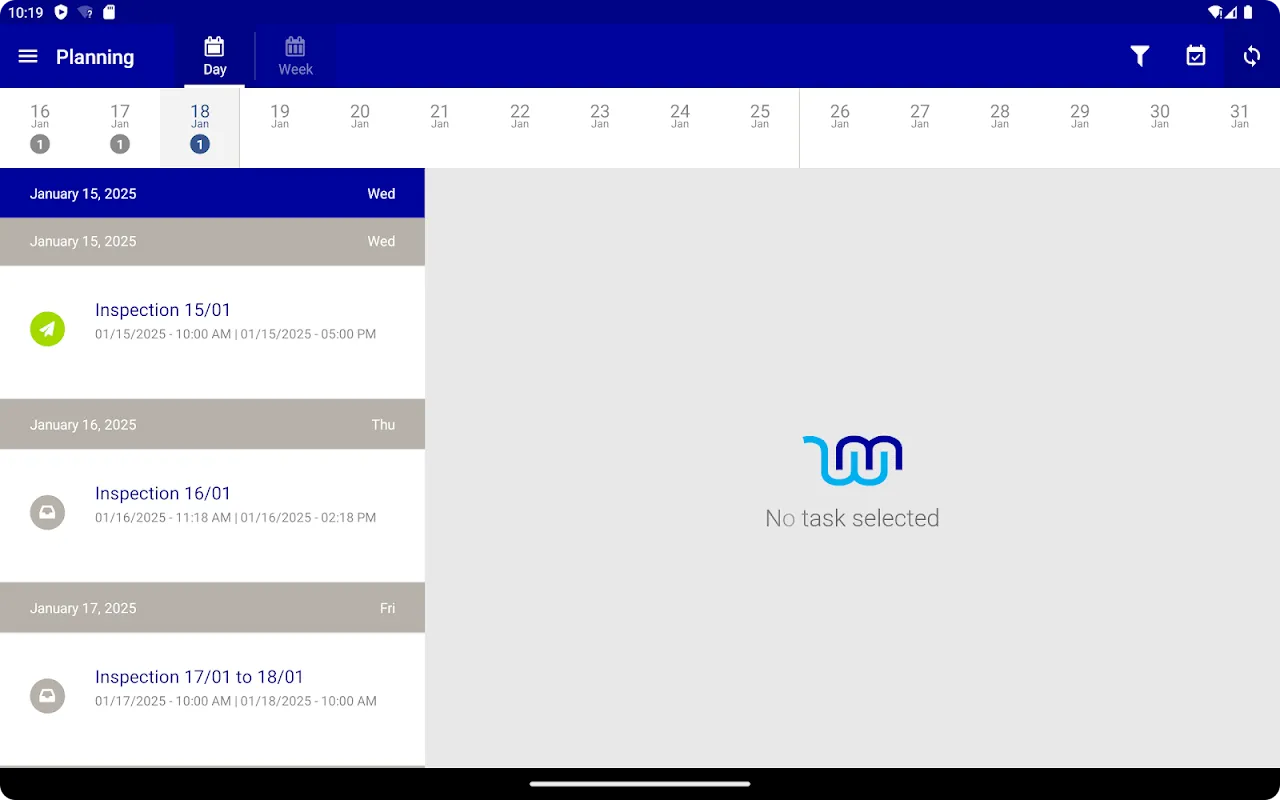Click the January 17, 2025 section header
Image resolution: width=1280 pixels, height=800 pixels.
pyautogui.click(x=212, y=608)
